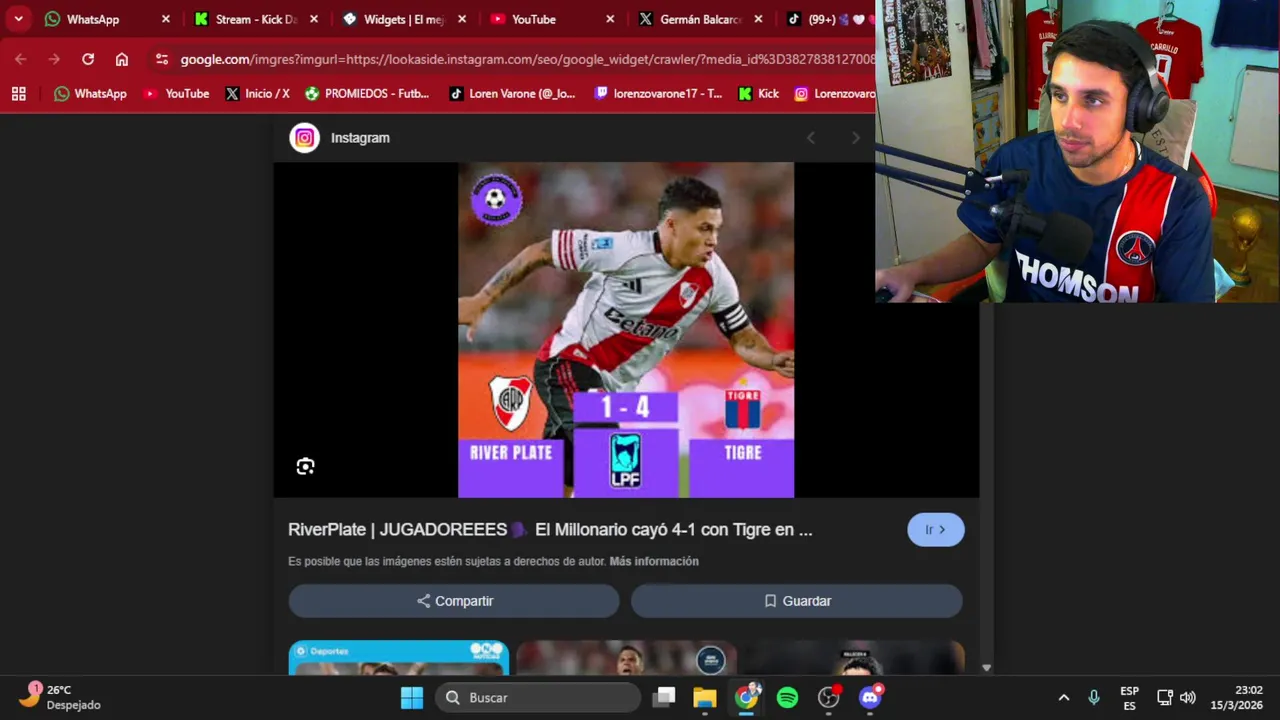Open Spotify from the taskbar

(x=788, y=698)
